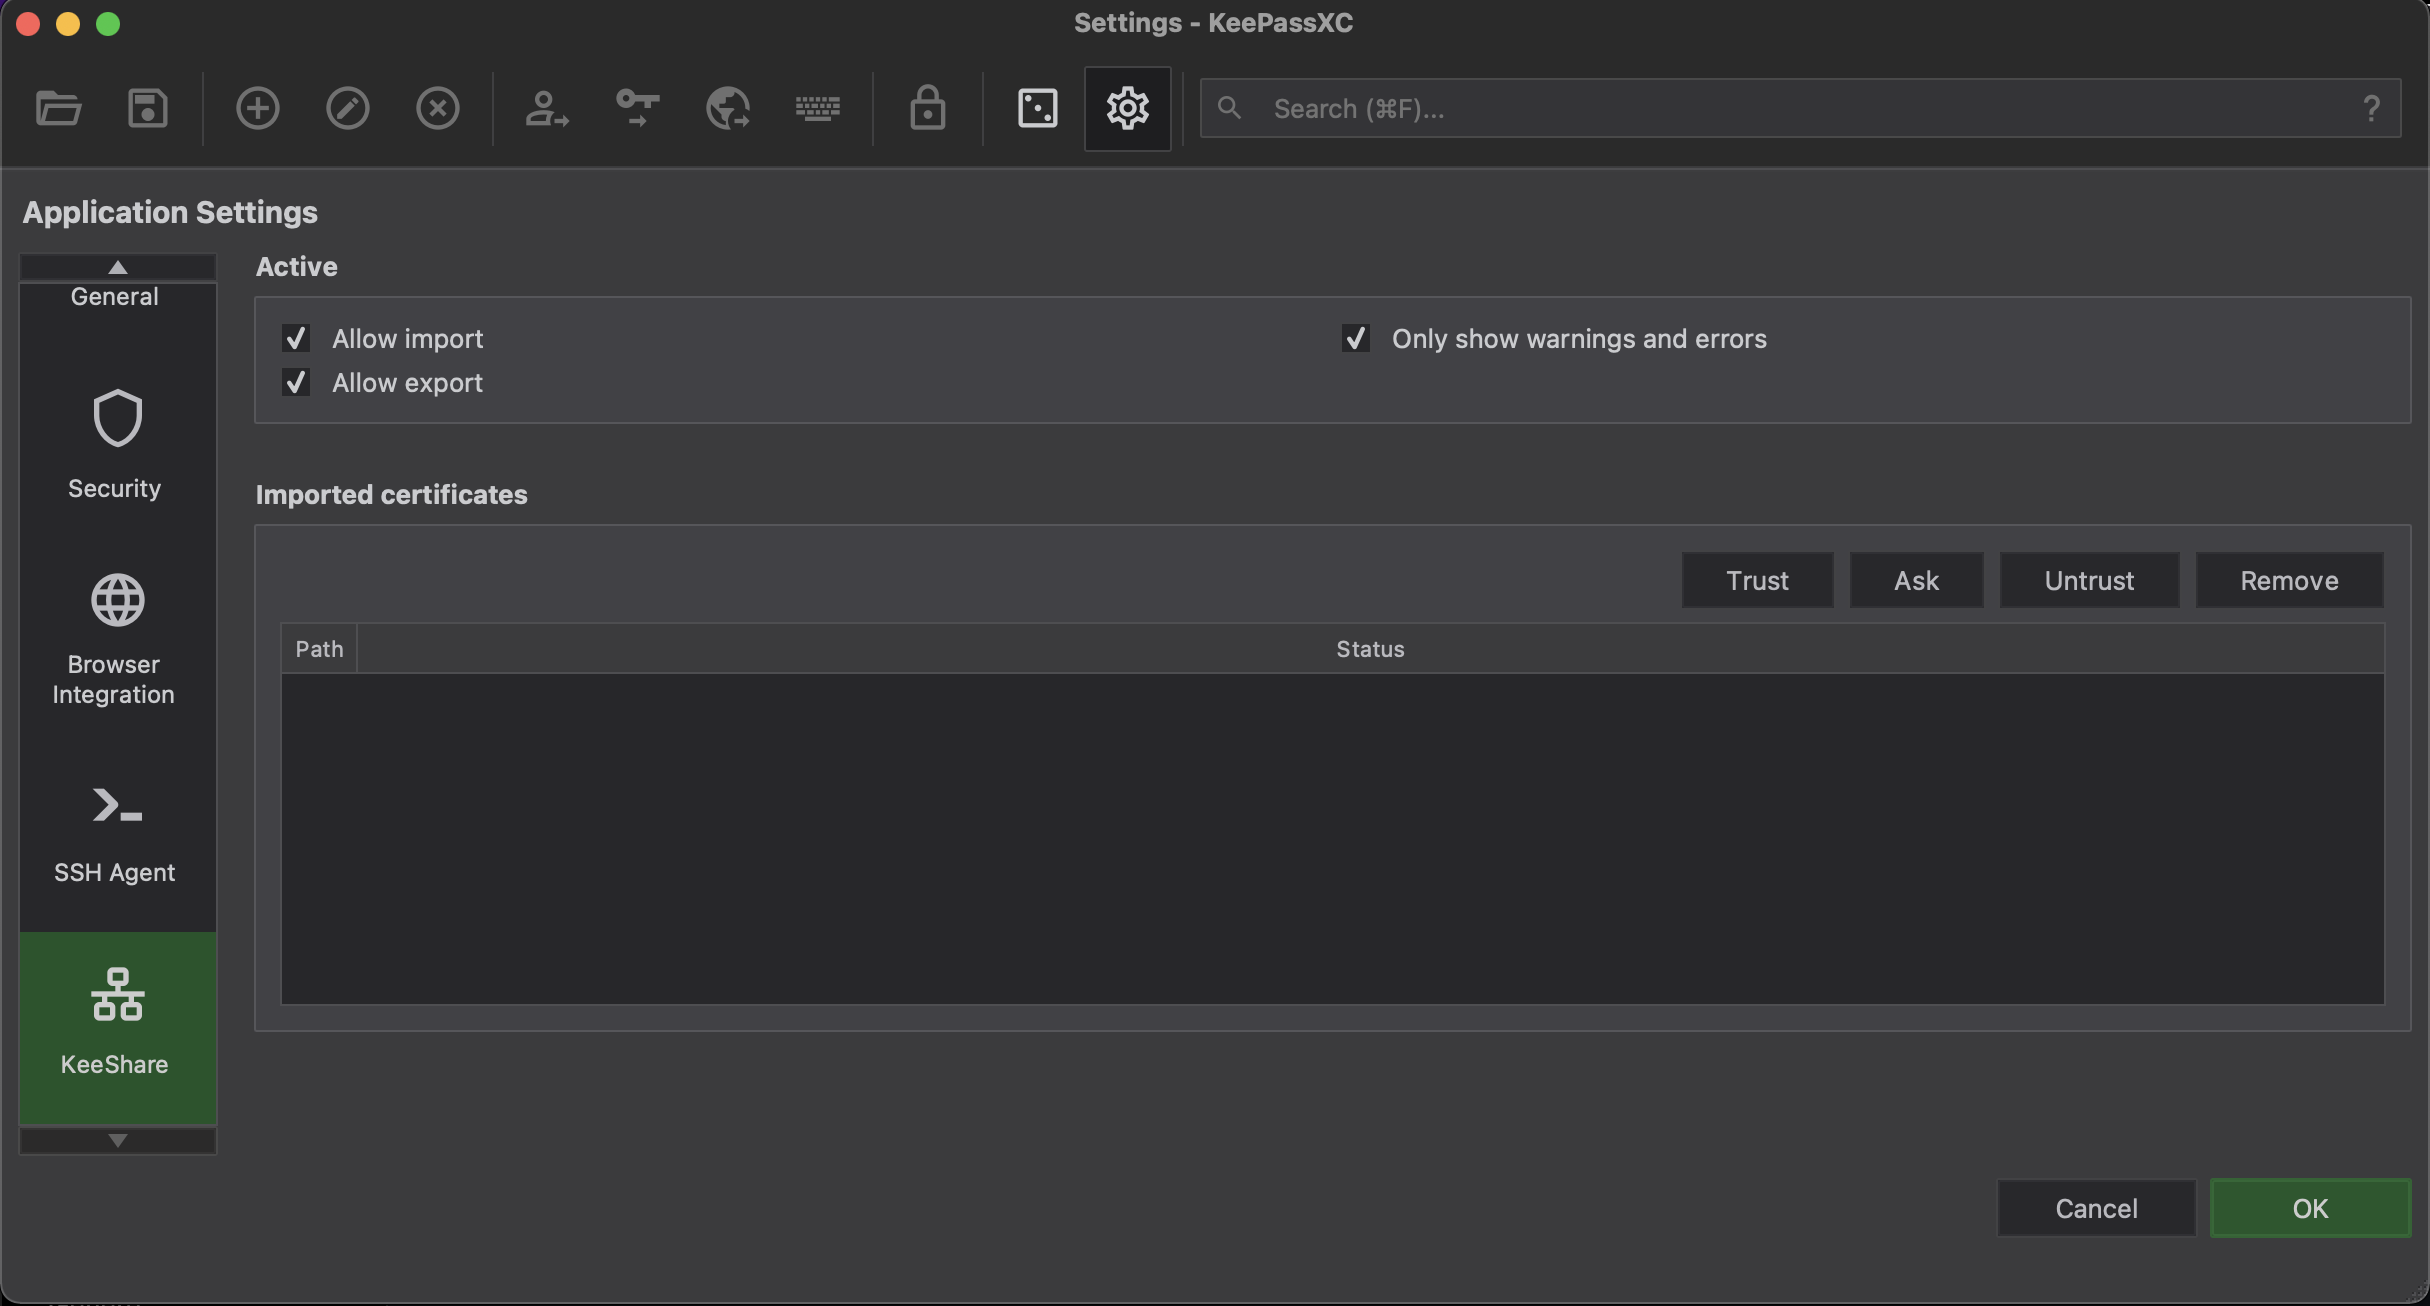Edit the selected entry

point(347,108)
